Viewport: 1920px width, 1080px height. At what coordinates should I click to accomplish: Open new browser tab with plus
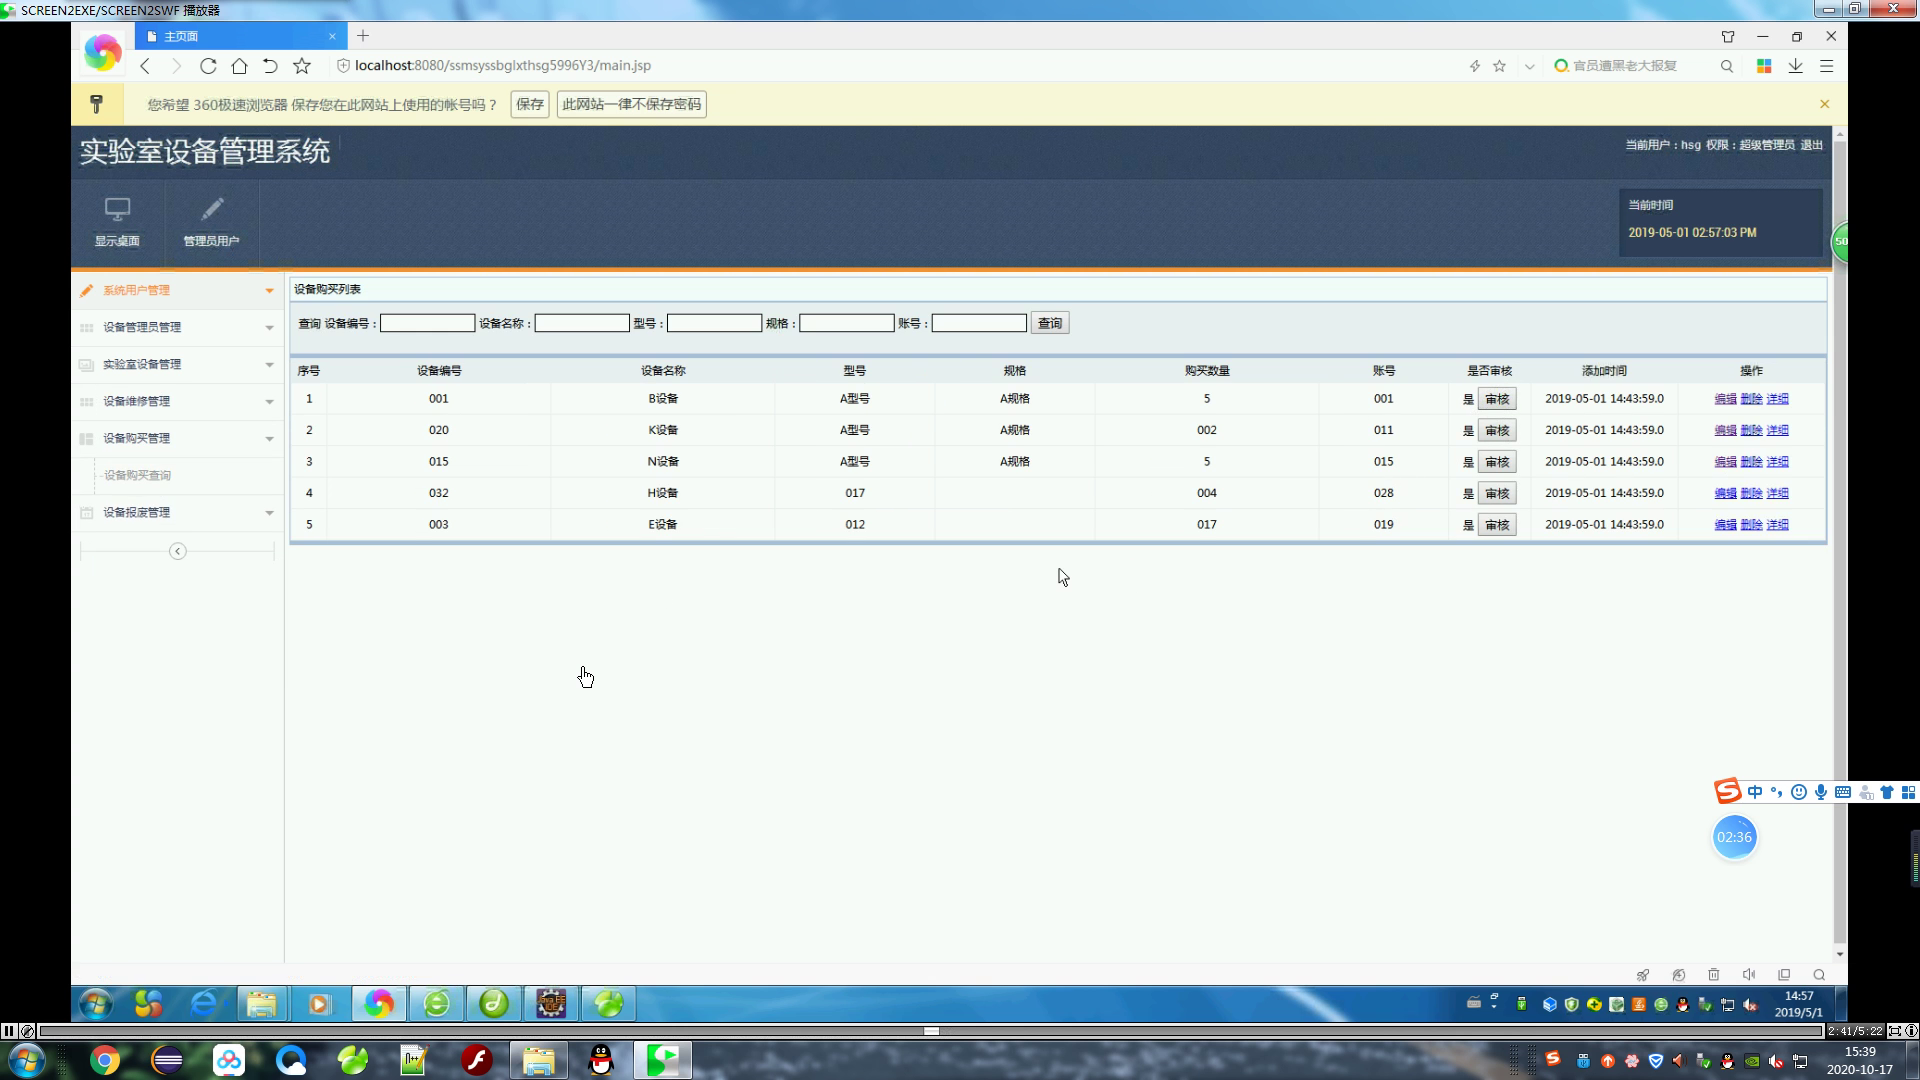click(363, 36)
